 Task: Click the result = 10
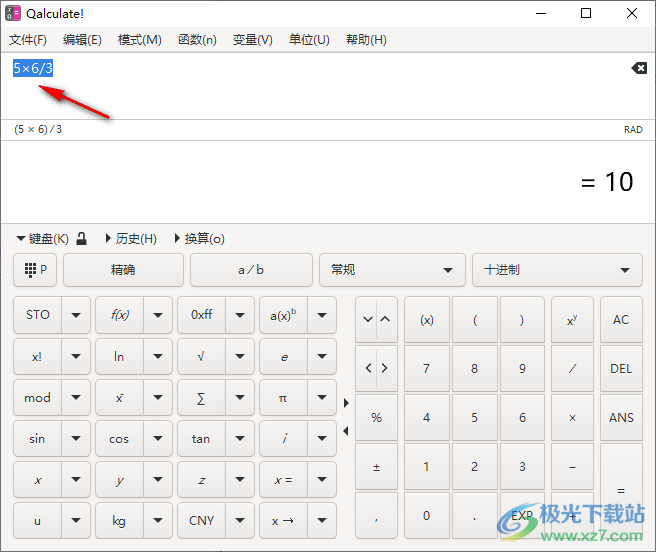[607, 182]
